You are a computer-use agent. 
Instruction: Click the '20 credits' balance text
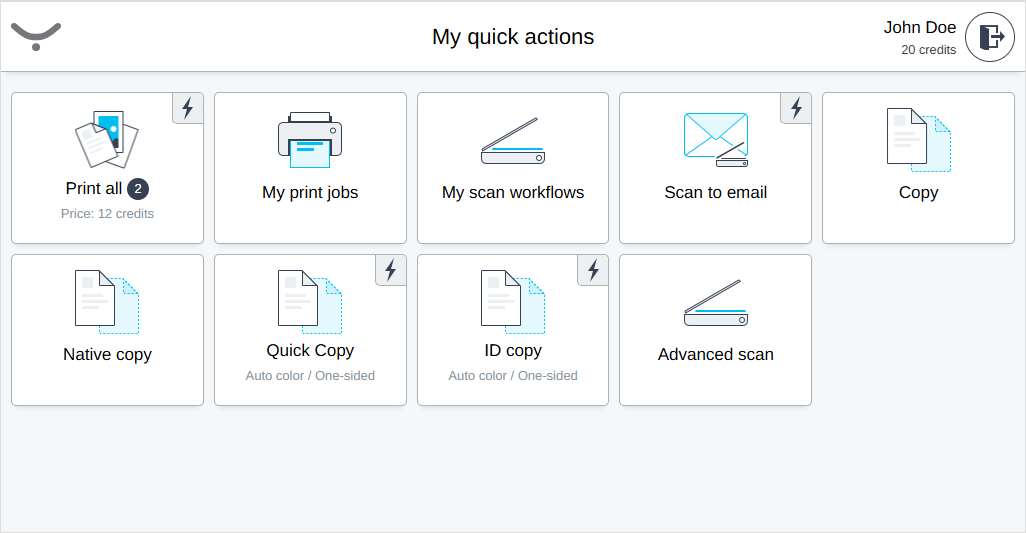929,50
